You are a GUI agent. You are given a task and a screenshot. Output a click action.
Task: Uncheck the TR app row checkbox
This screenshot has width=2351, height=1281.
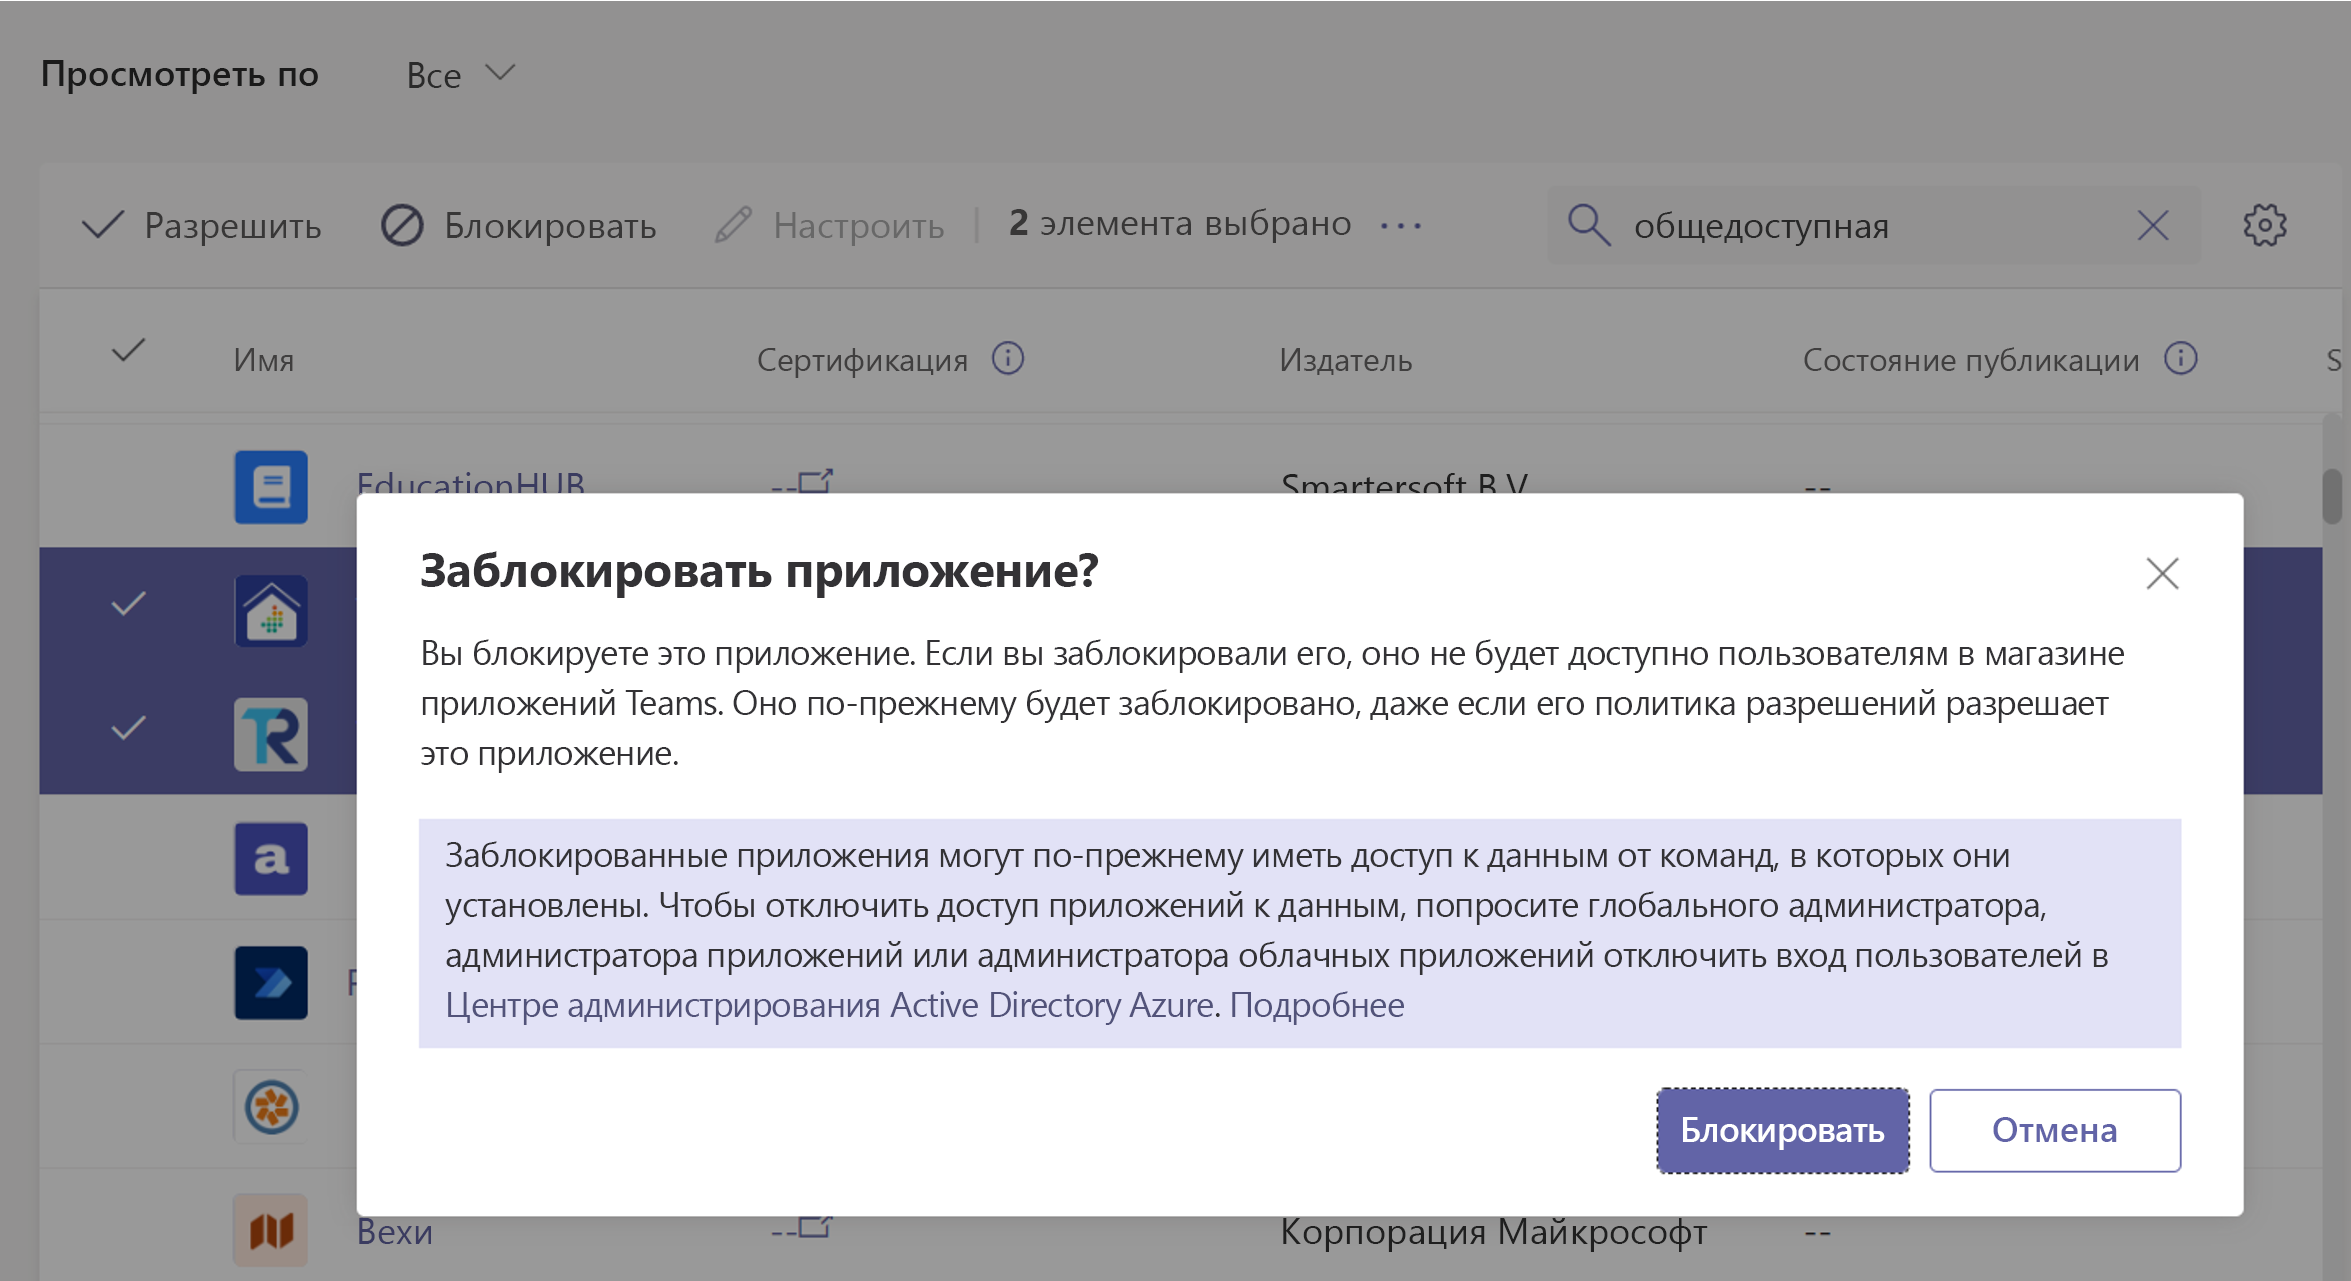pyautogui.click(x=128, y=728)
